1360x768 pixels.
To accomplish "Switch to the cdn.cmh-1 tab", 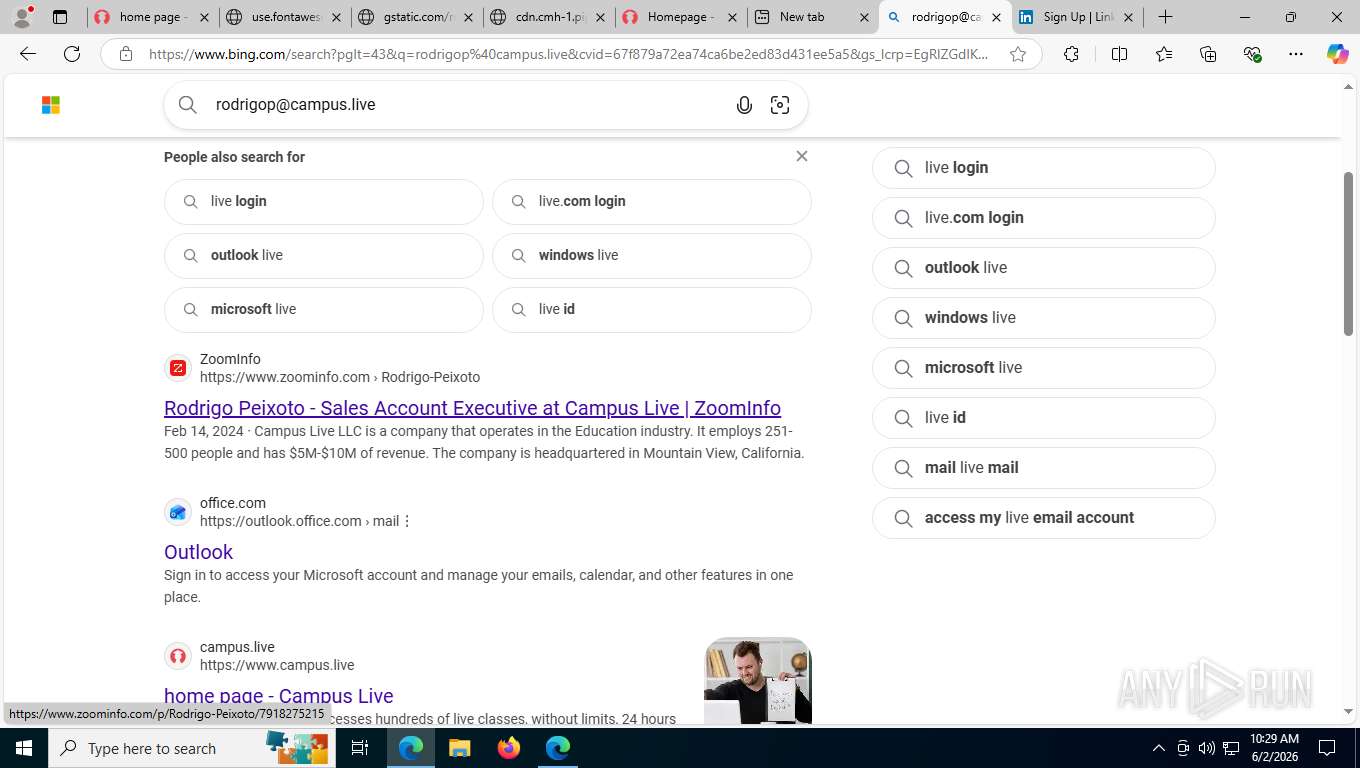I will [x=548, y=17].
